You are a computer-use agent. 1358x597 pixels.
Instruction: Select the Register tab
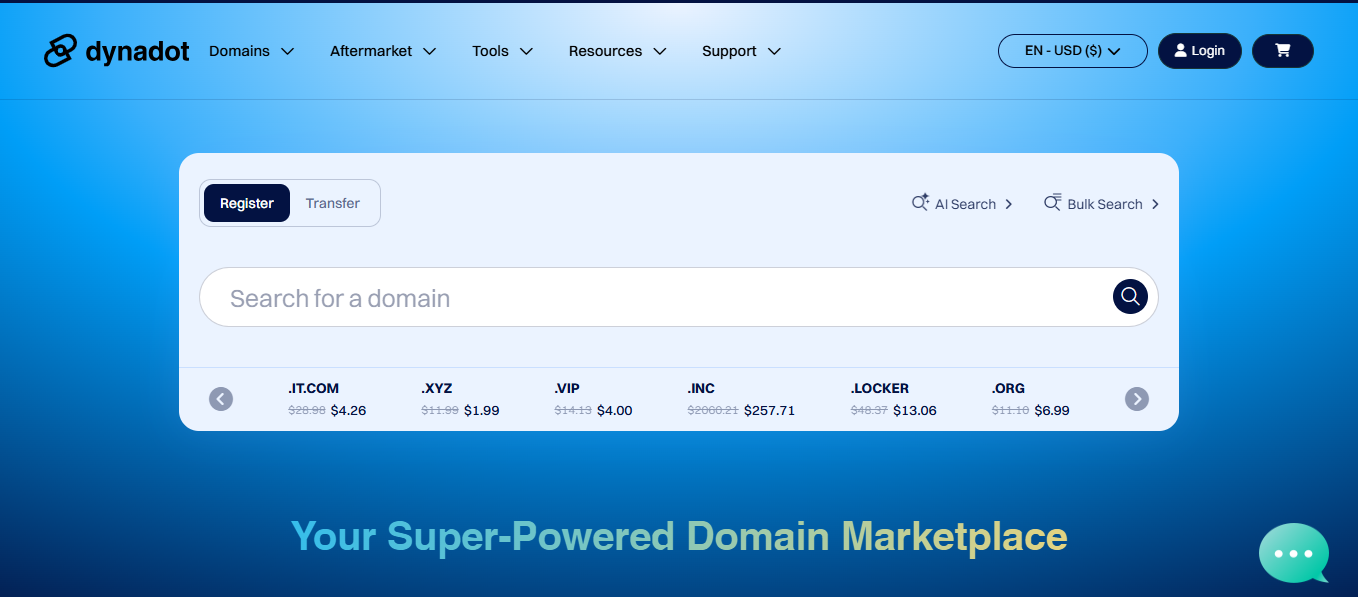coord(247,203)
